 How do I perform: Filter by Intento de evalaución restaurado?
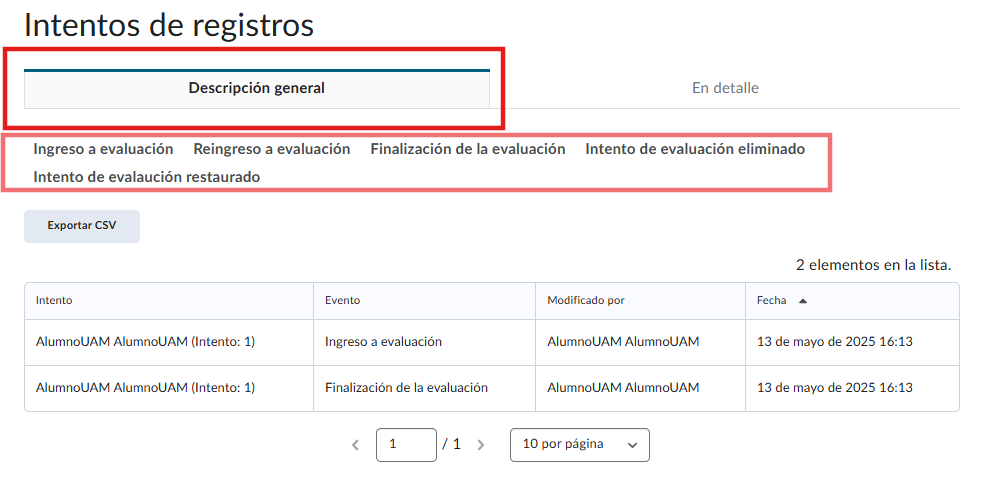point(146,177)
